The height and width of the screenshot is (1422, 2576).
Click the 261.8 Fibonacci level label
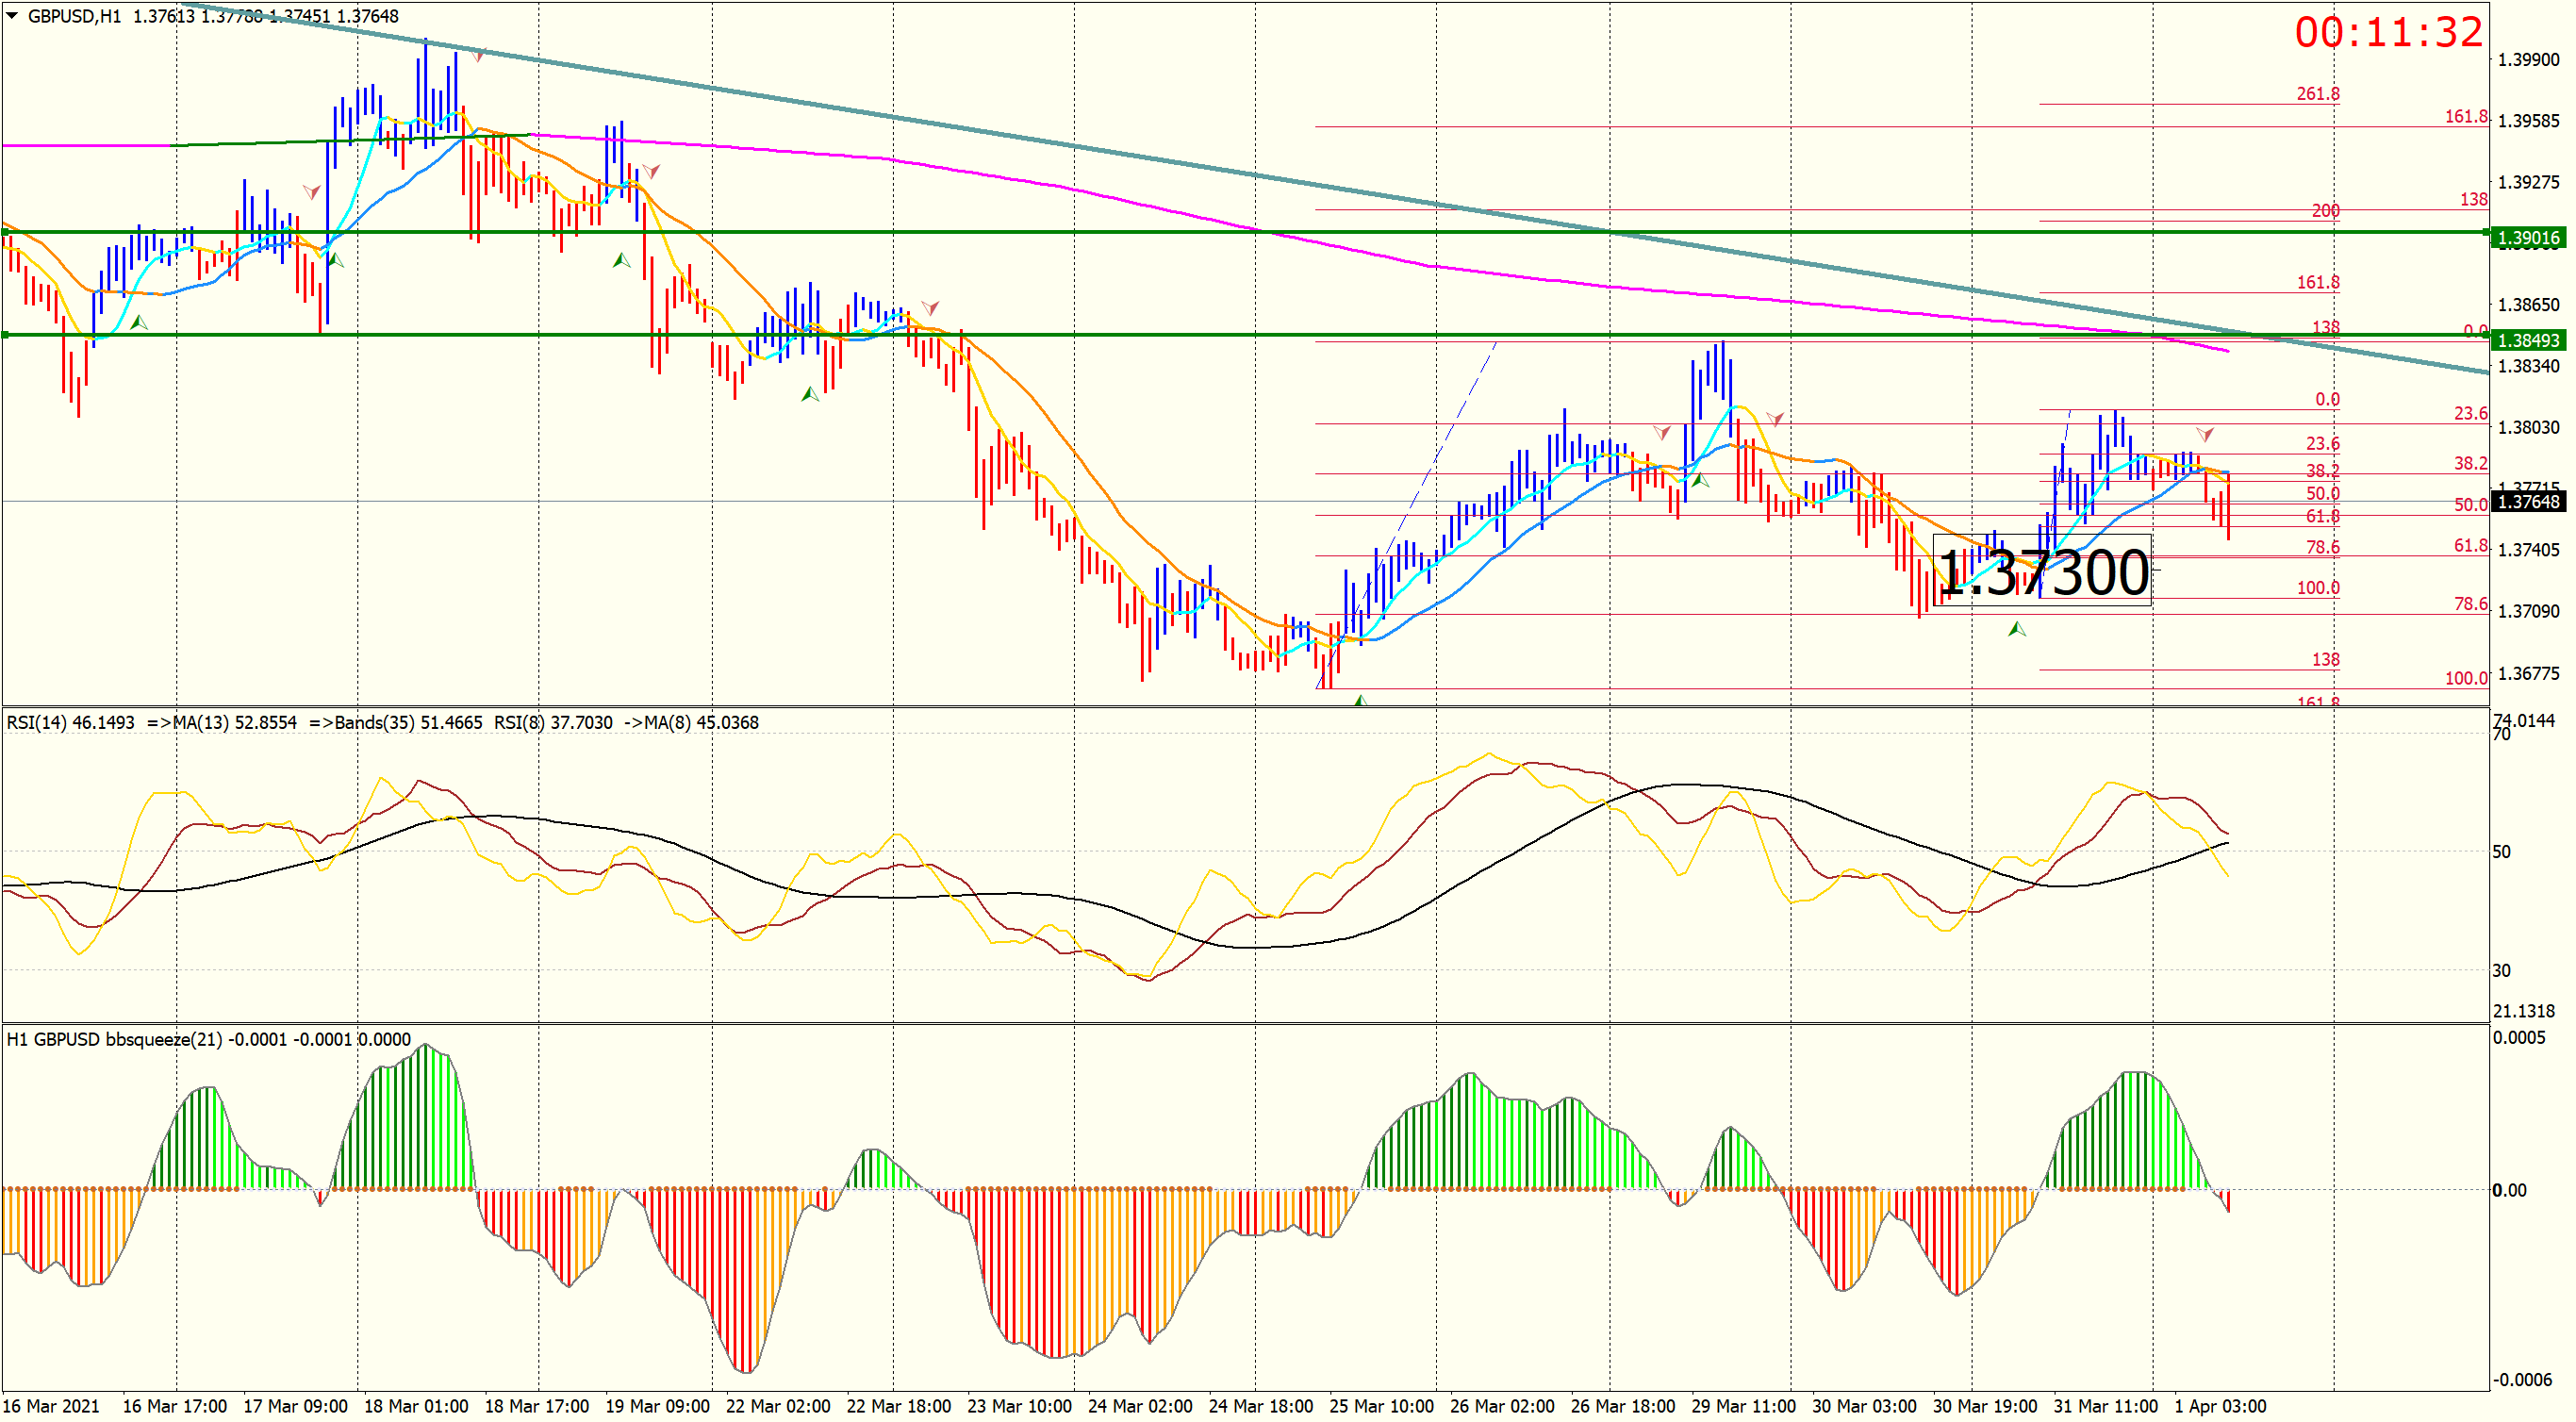tap(2317, 94)
